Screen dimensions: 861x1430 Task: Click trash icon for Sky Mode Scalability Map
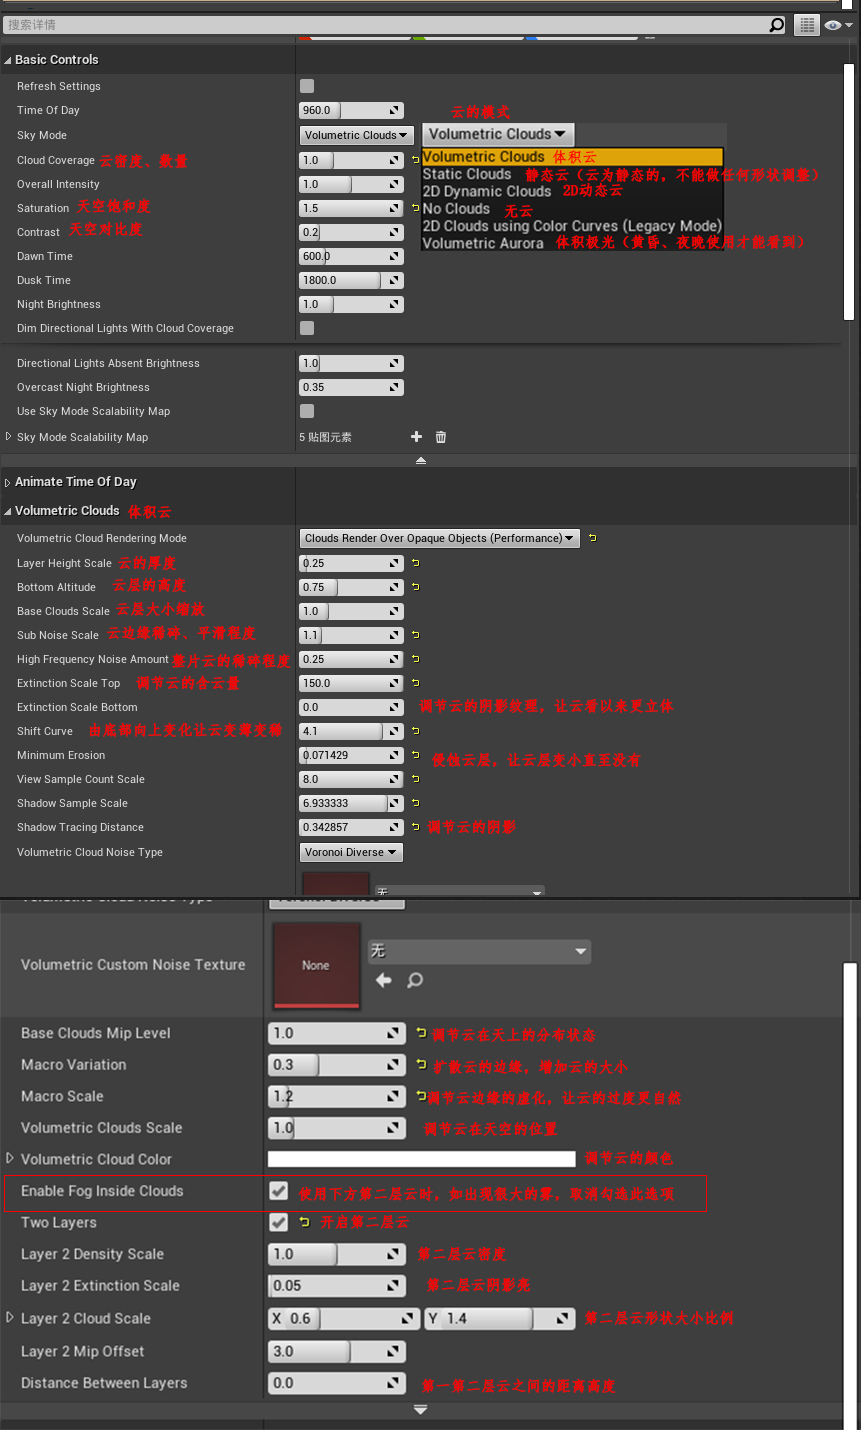coord(441,437)
